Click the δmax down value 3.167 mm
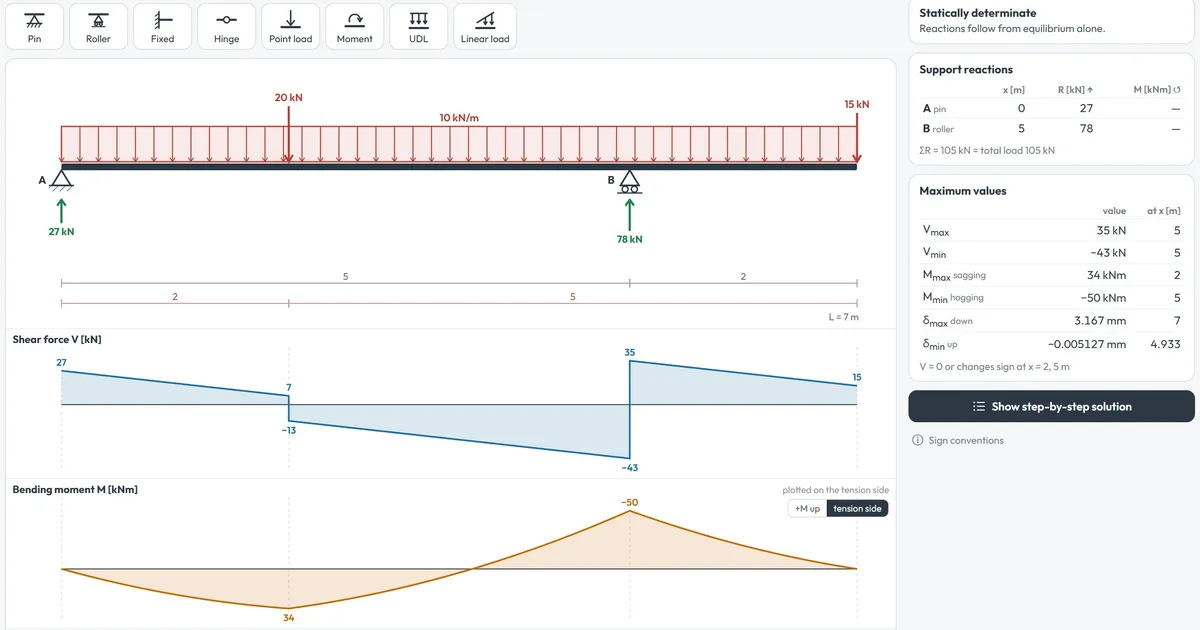The height and width of the screenshot is (630, 1200). (x=1100, y=320)
